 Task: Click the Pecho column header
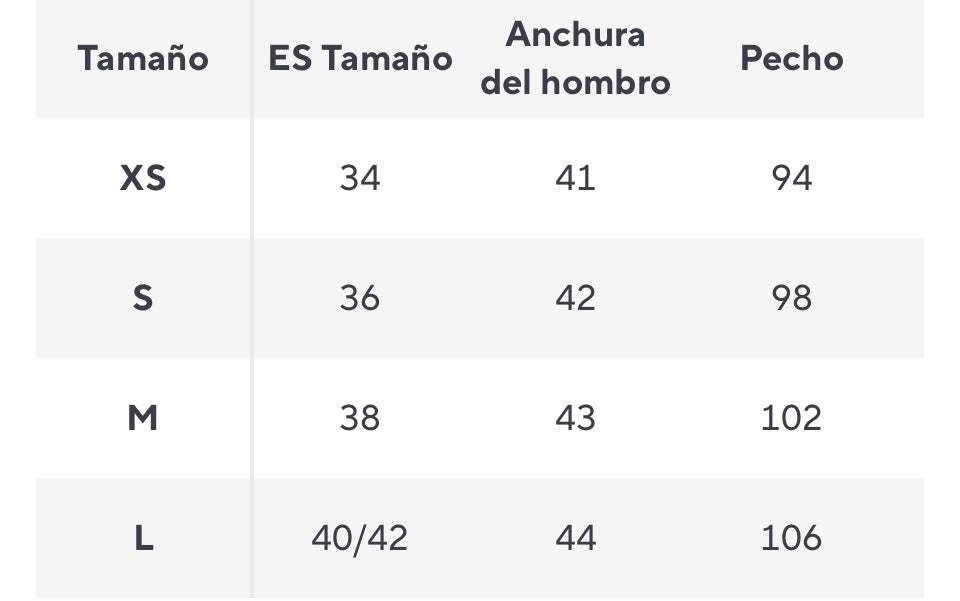pyautogui.click(x=791, y=59)
